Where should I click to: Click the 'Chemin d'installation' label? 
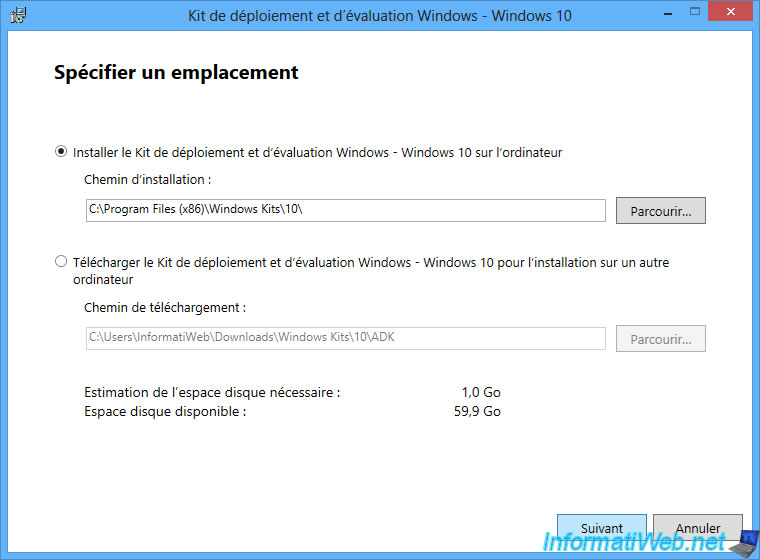tap(147, 180)
